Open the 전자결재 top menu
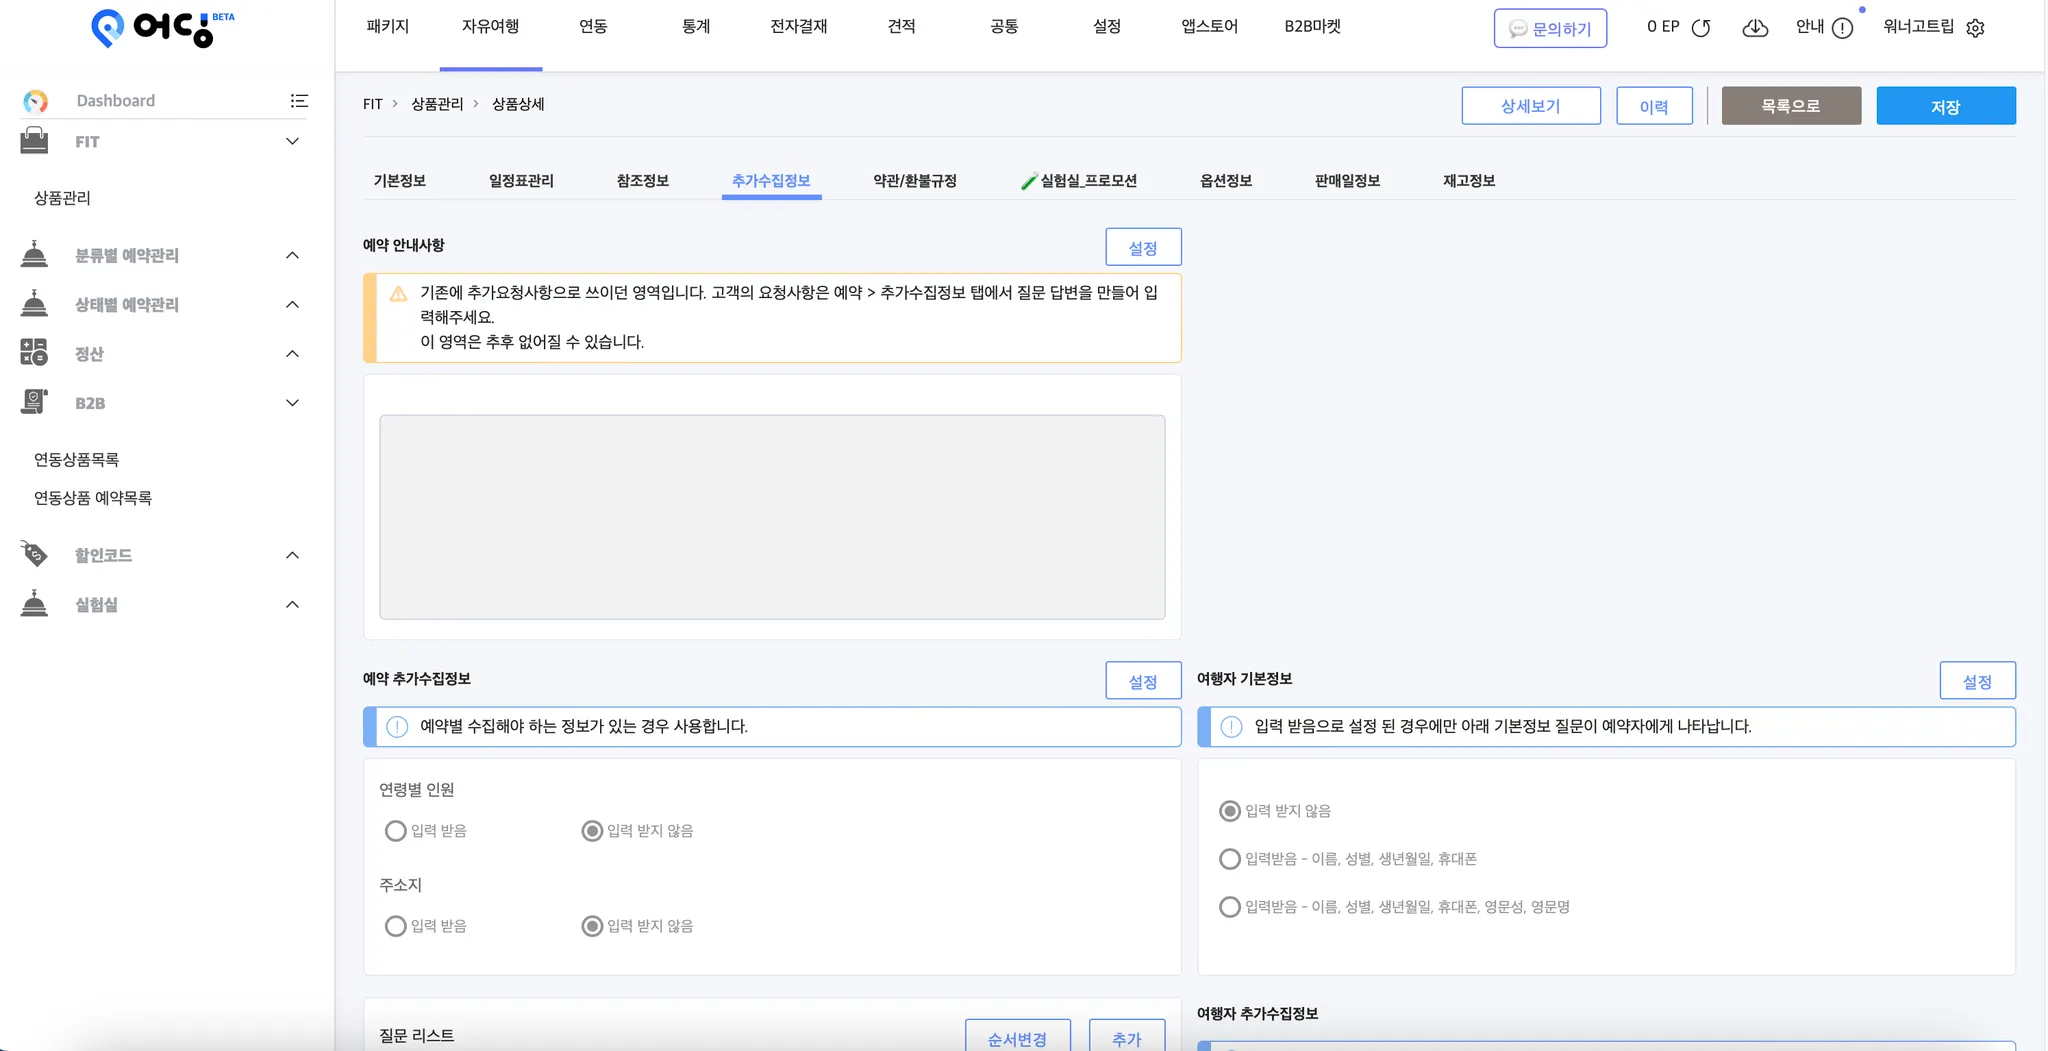The image size is (2048, 1051). [x=799, y=27]
